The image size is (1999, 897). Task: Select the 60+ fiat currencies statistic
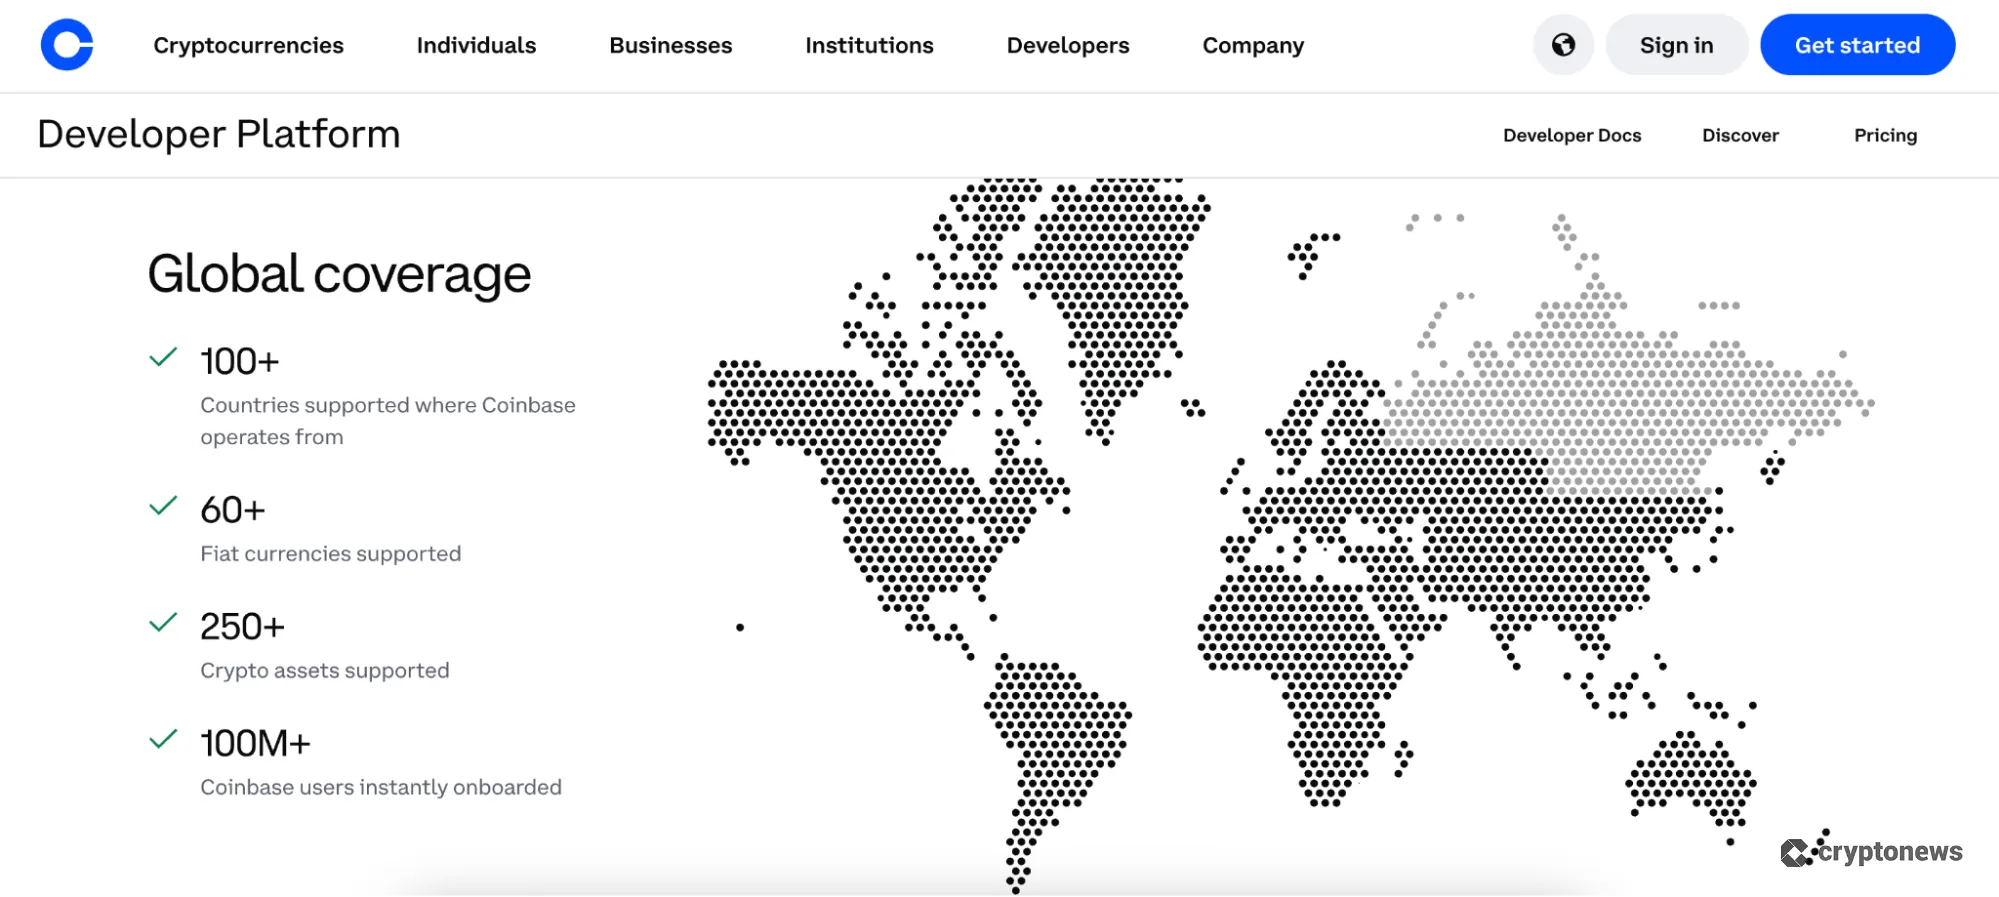[x=233, y=510]
